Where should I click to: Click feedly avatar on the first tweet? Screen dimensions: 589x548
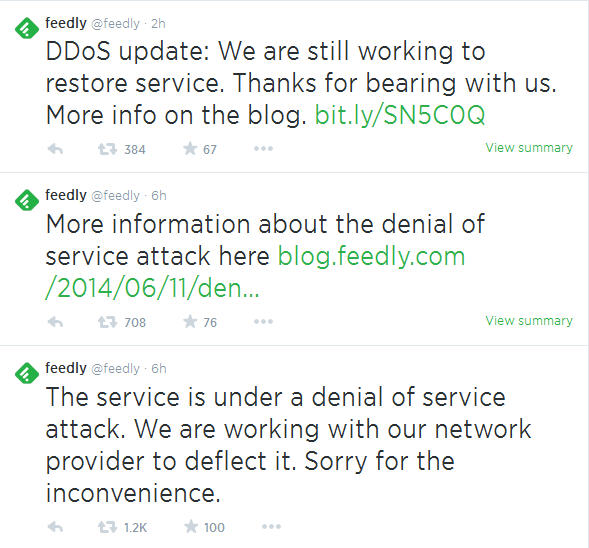pos(27,28)
